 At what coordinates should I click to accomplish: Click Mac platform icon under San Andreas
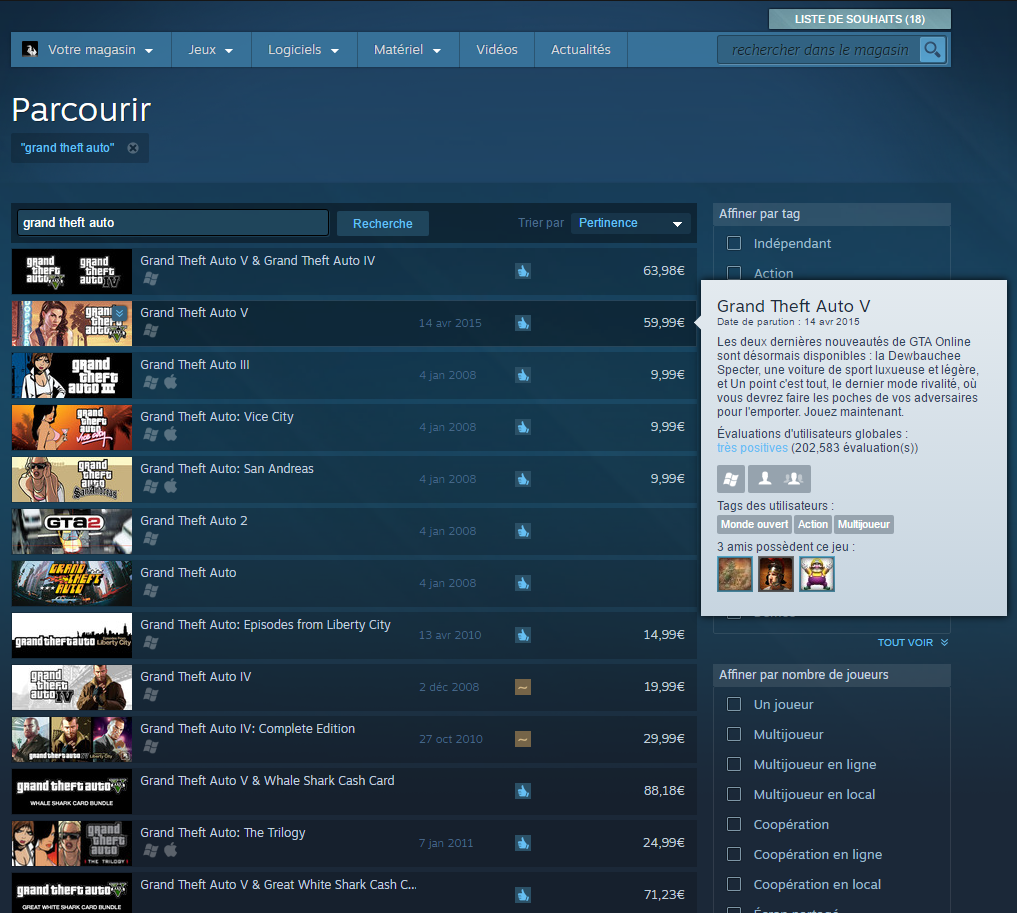click(171, 486)
